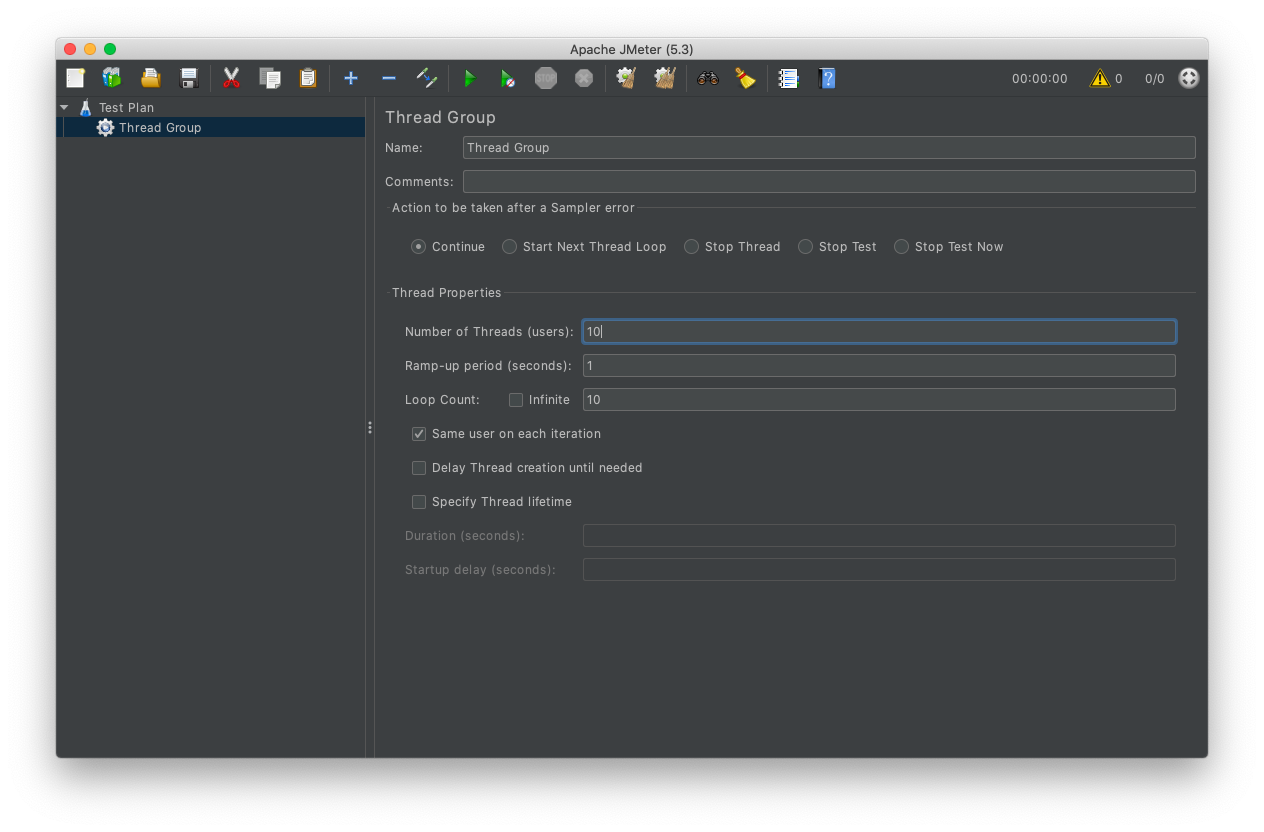This screenshot has width=1264, height=832.
Task: Enable Delay Thread creation until needed
Action: click(419, 468)
